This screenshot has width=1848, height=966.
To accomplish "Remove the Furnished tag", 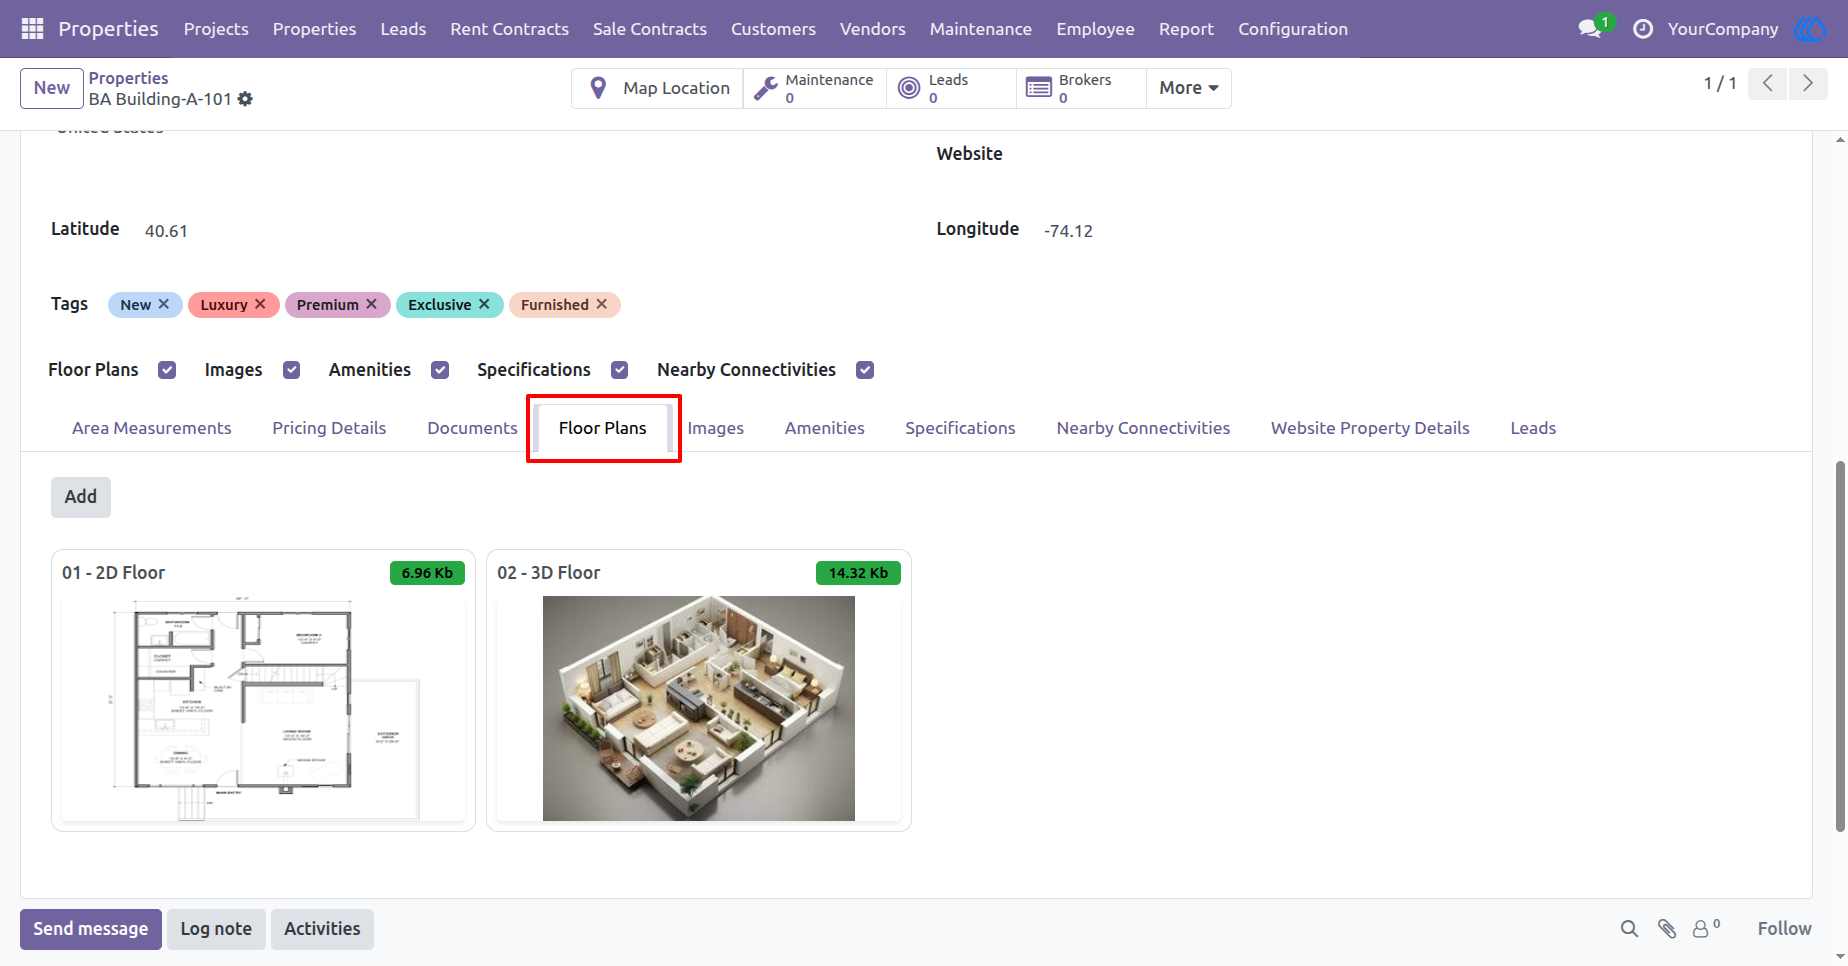I will click(601, 304).
